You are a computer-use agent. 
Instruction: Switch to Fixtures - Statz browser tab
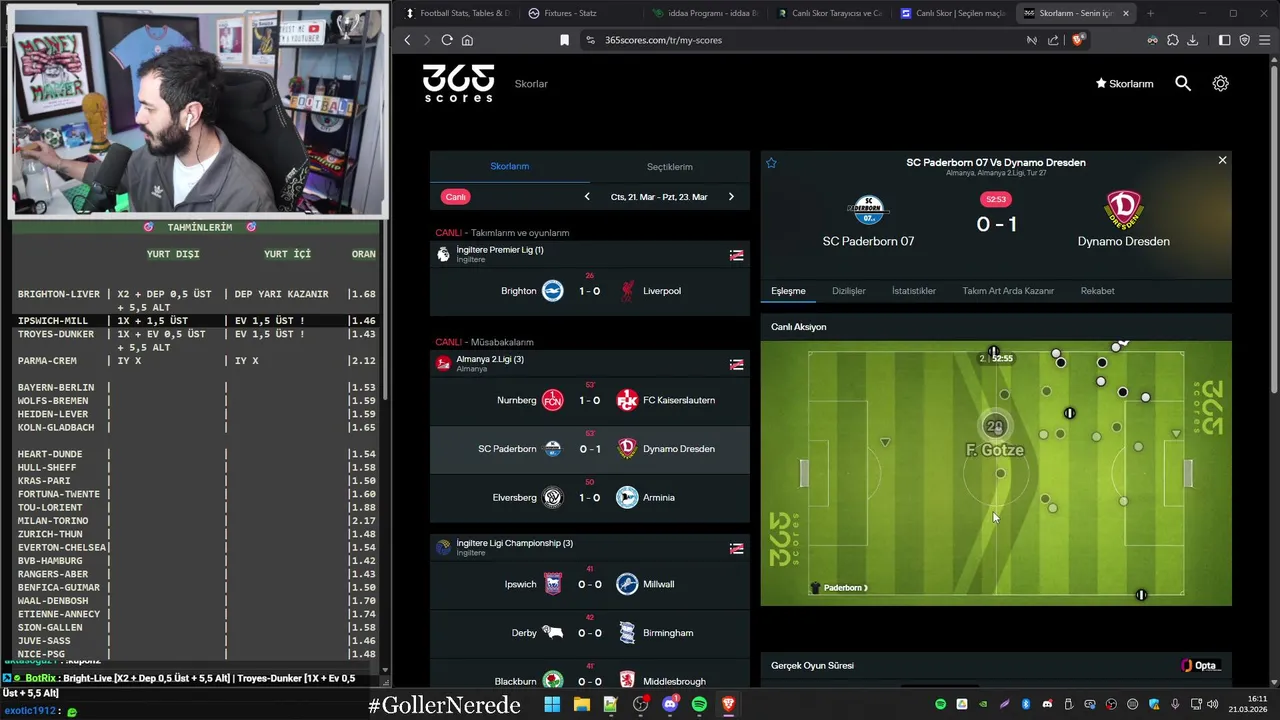point(580,13)
